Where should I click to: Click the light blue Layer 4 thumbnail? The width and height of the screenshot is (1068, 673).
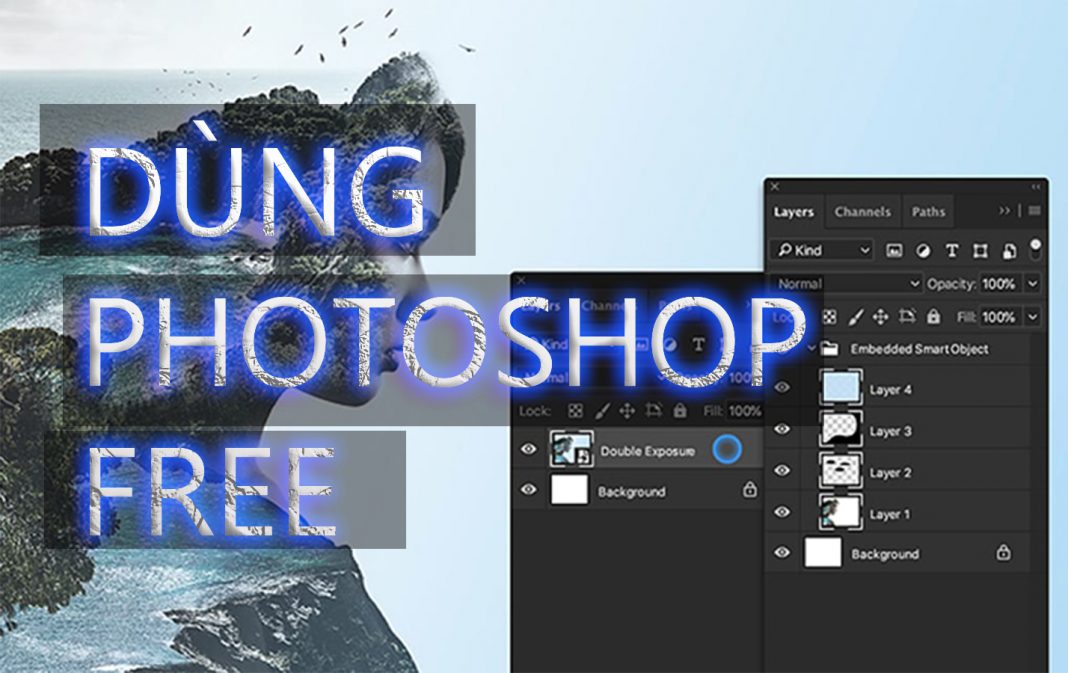point(839,389)
